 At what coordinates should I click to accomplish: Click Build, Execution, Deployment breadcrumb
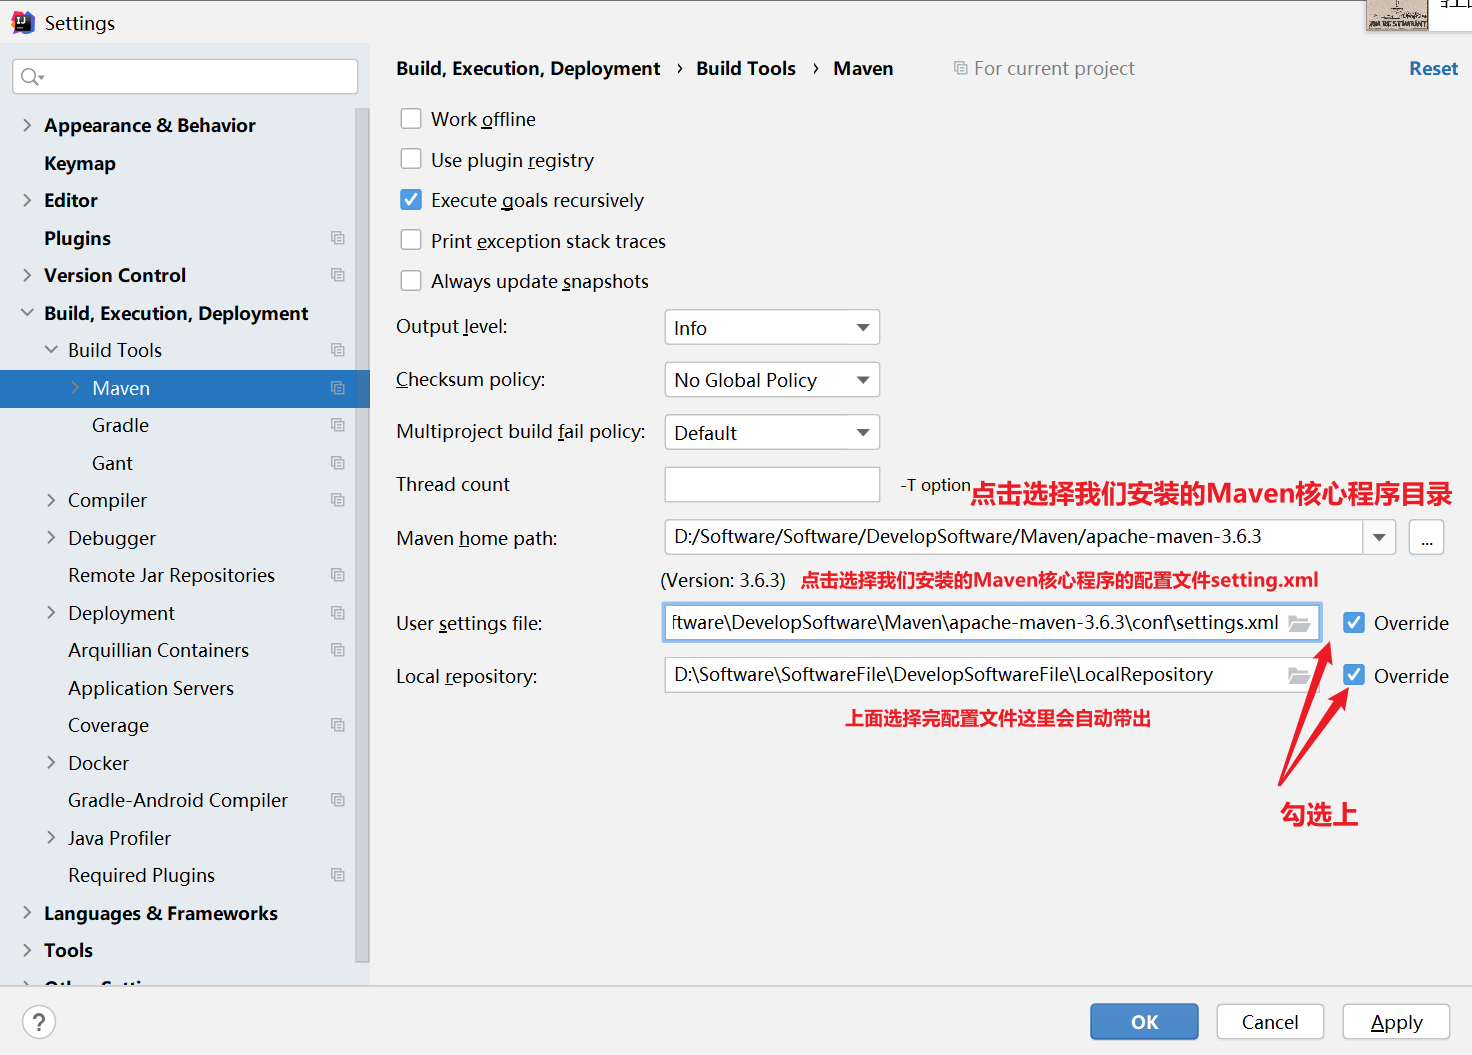[528, 68]
